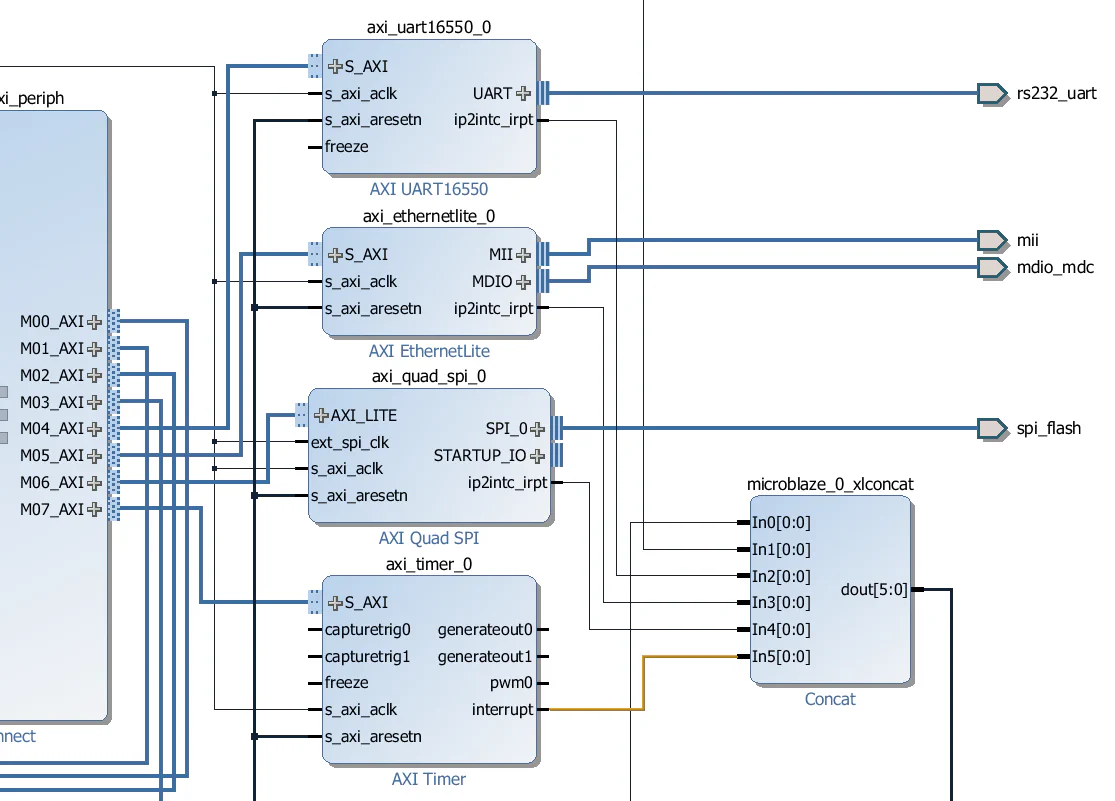
Task: Select the interrupt pin of axi_timer_0
Action: [x=502, y=710]
